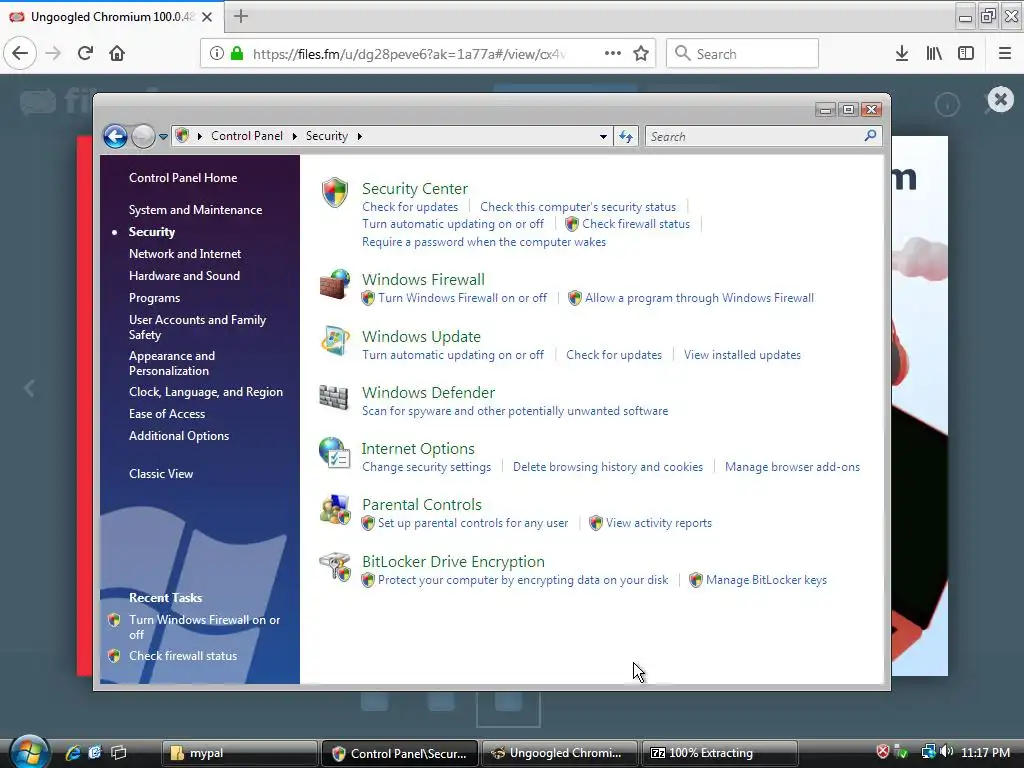Screen dimensions: 1024x768
Task: Click Require a password when computer wakes
Action: (484, 242)
